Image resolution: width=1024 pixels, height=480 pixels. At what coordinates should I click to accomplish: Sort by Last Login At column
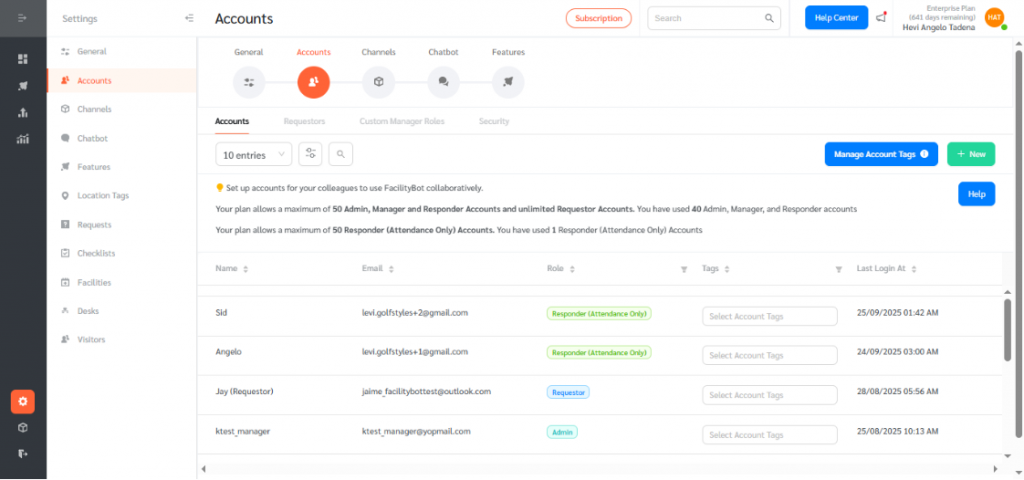pos(914,269)
